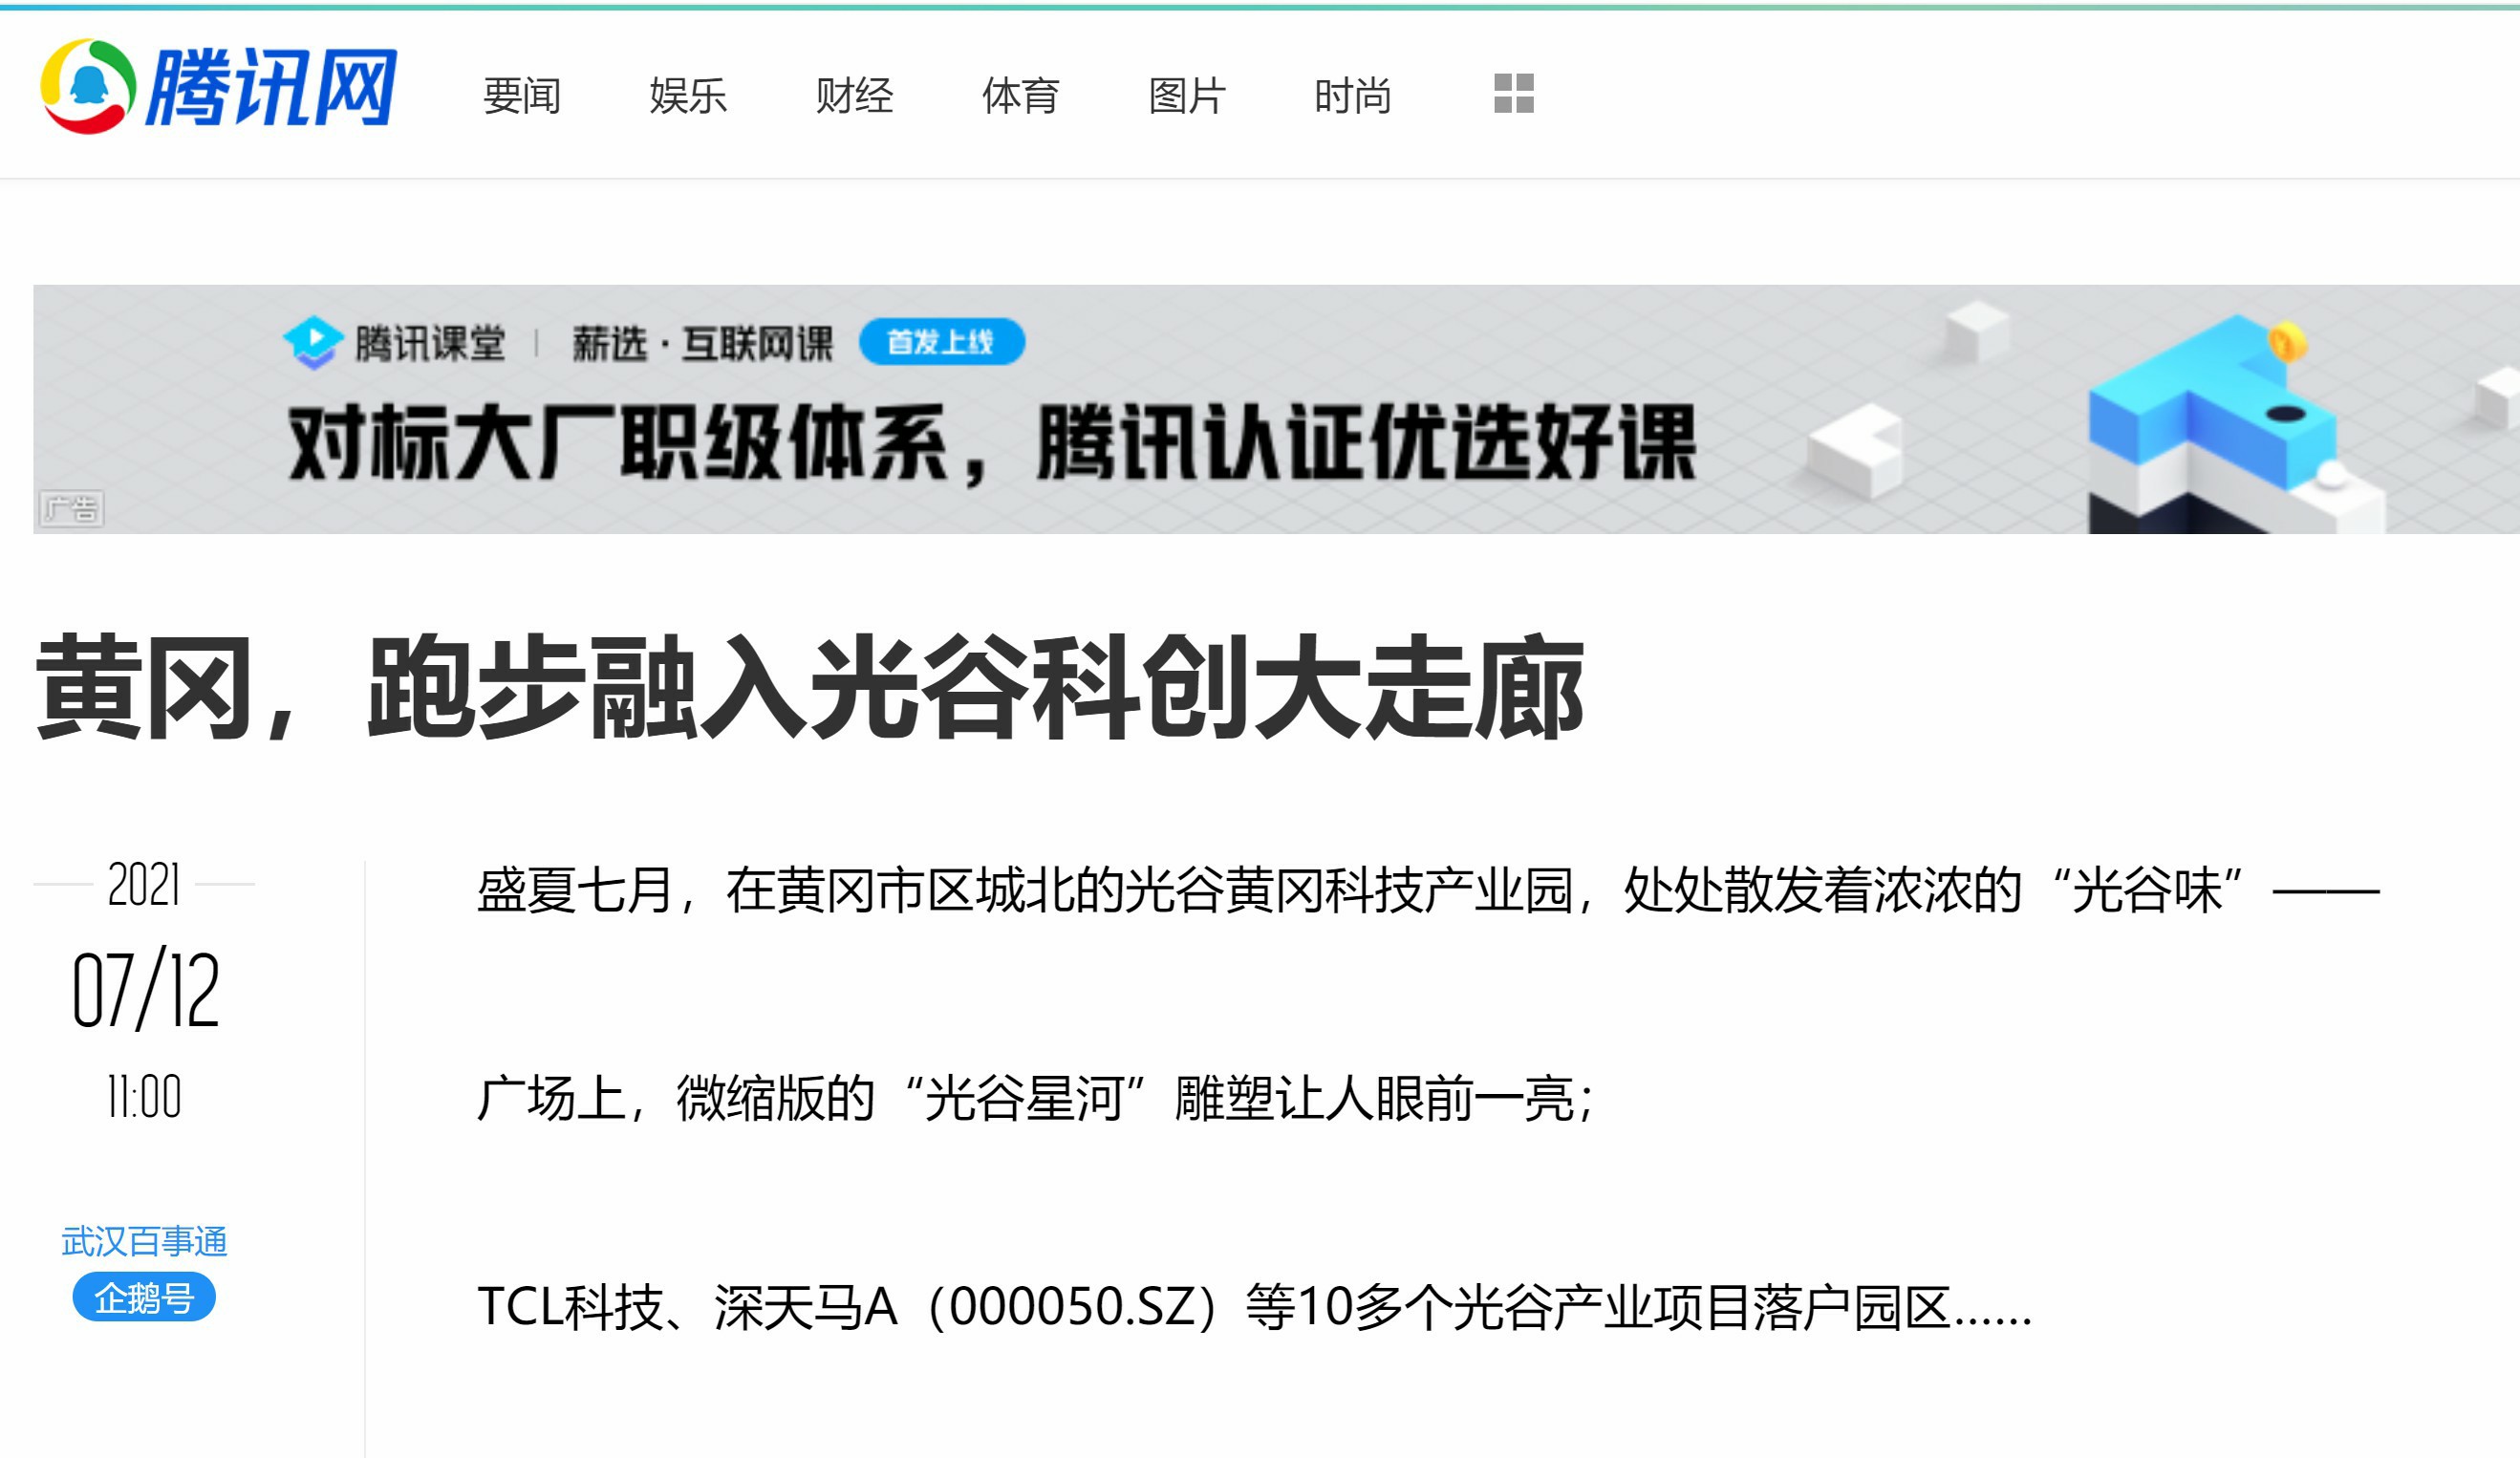2520x1458 pixels.
Task: Click the 腾讯网 text logo
Action: point(271,88)
